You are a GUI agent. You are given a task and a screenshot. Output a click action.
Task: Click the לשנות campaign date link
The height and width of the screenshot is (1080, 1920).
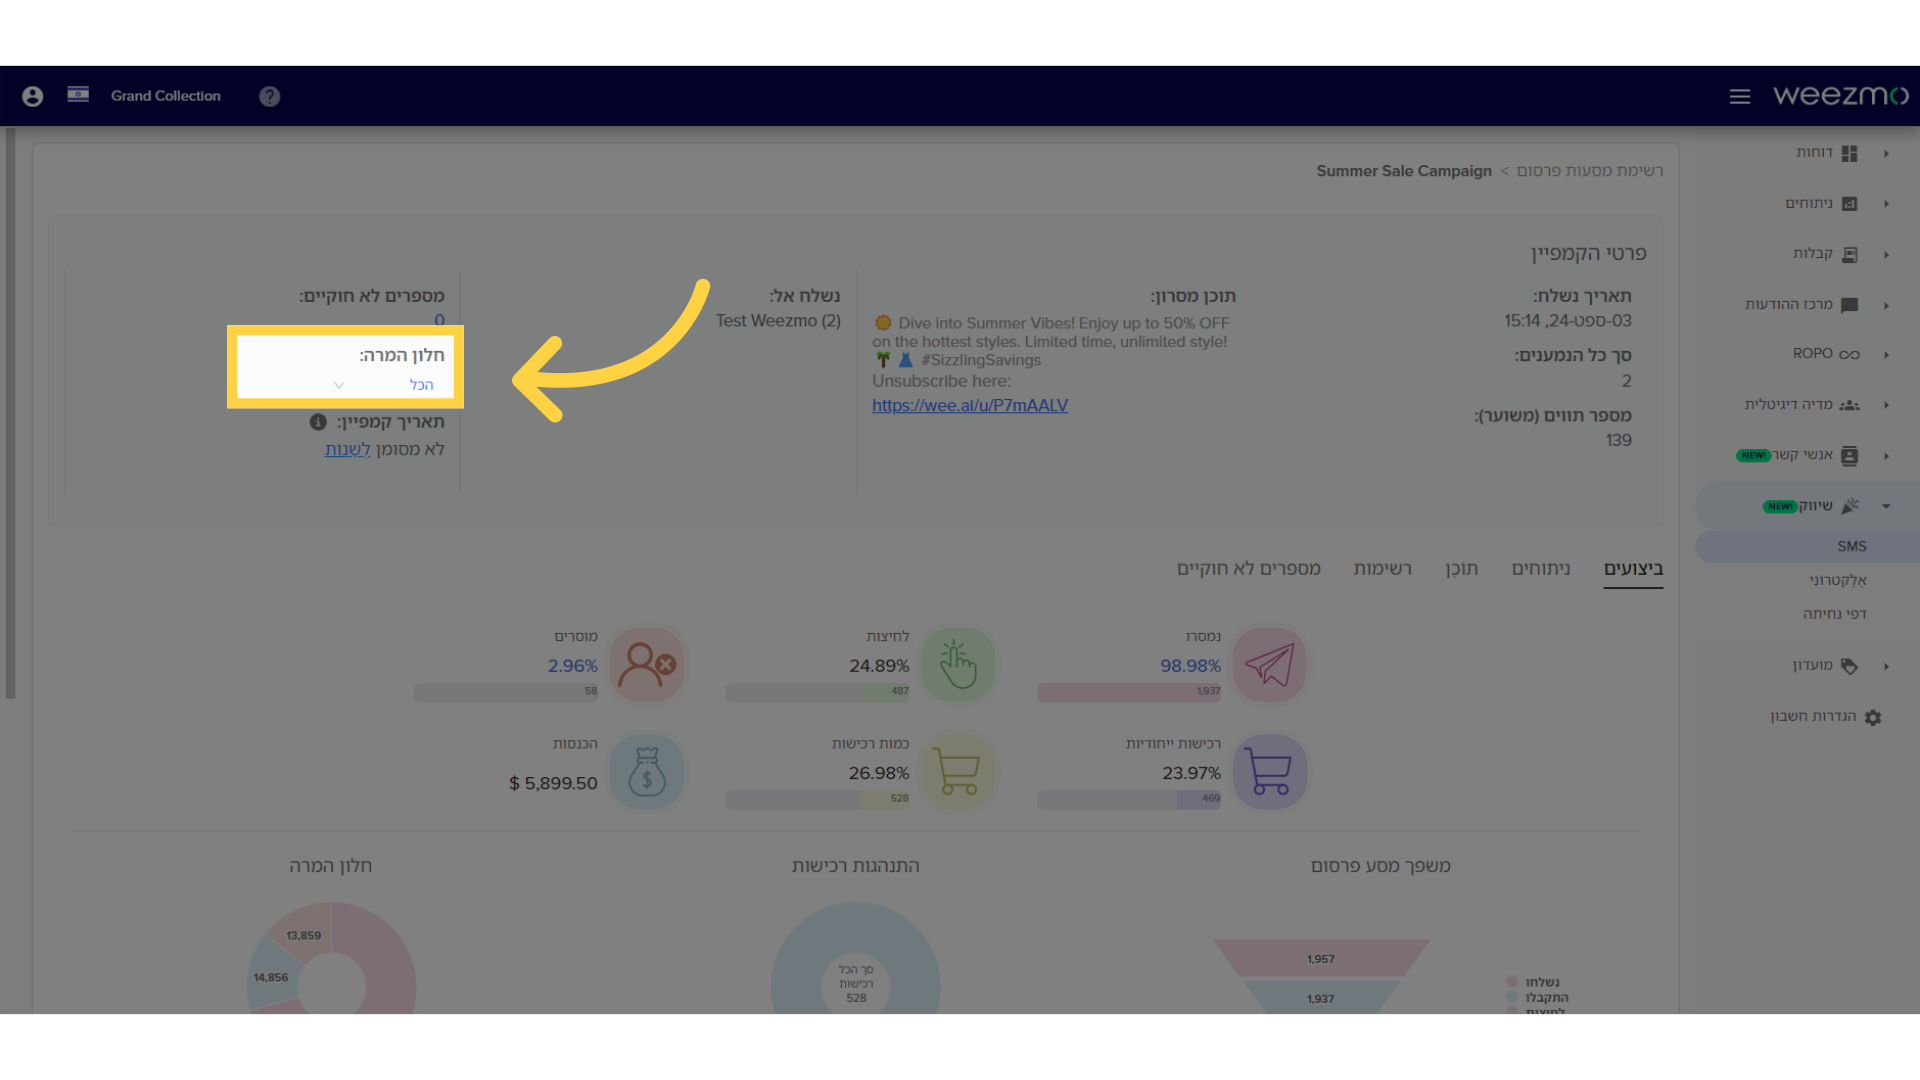click(347, 450)
